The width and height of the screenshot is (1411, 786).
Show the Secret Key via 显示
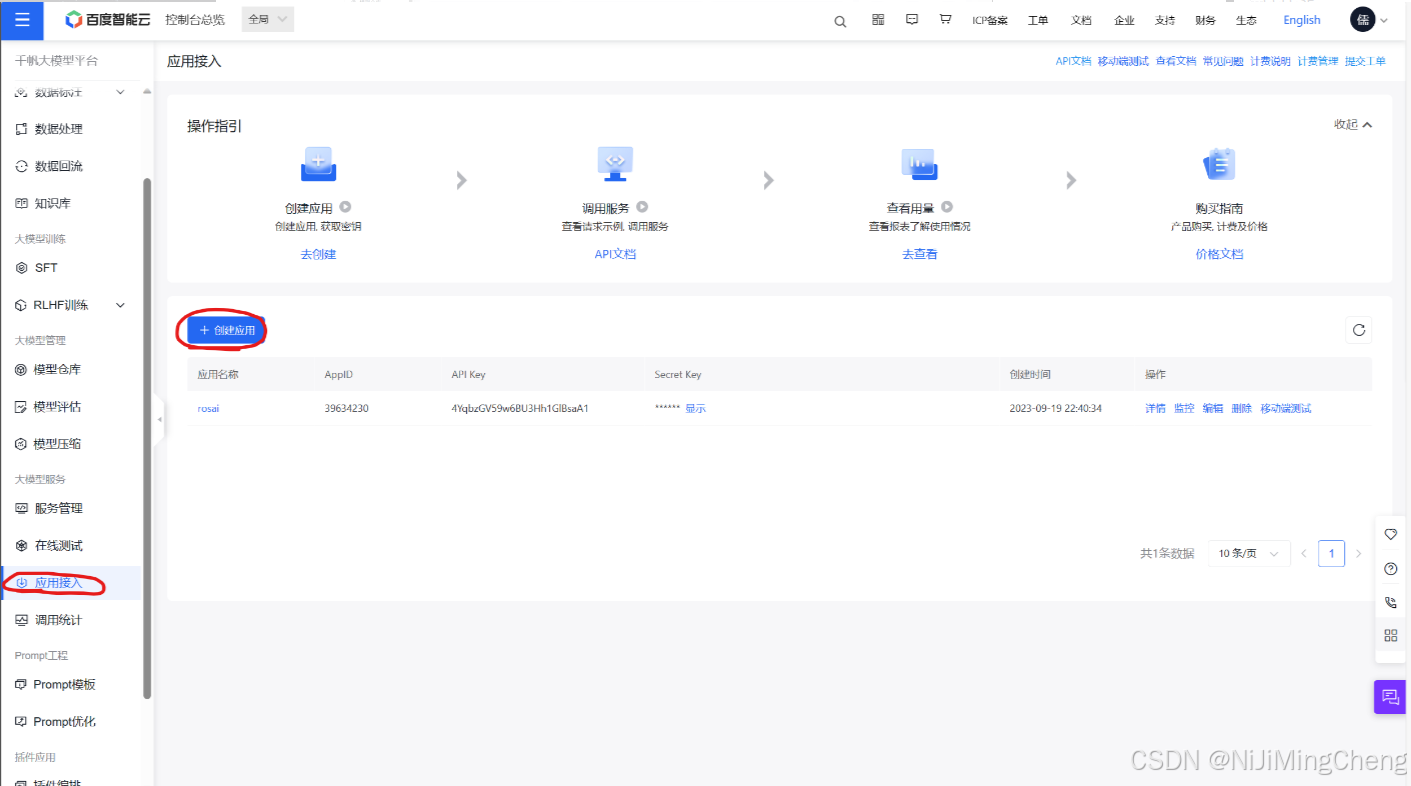coord(695,409)
